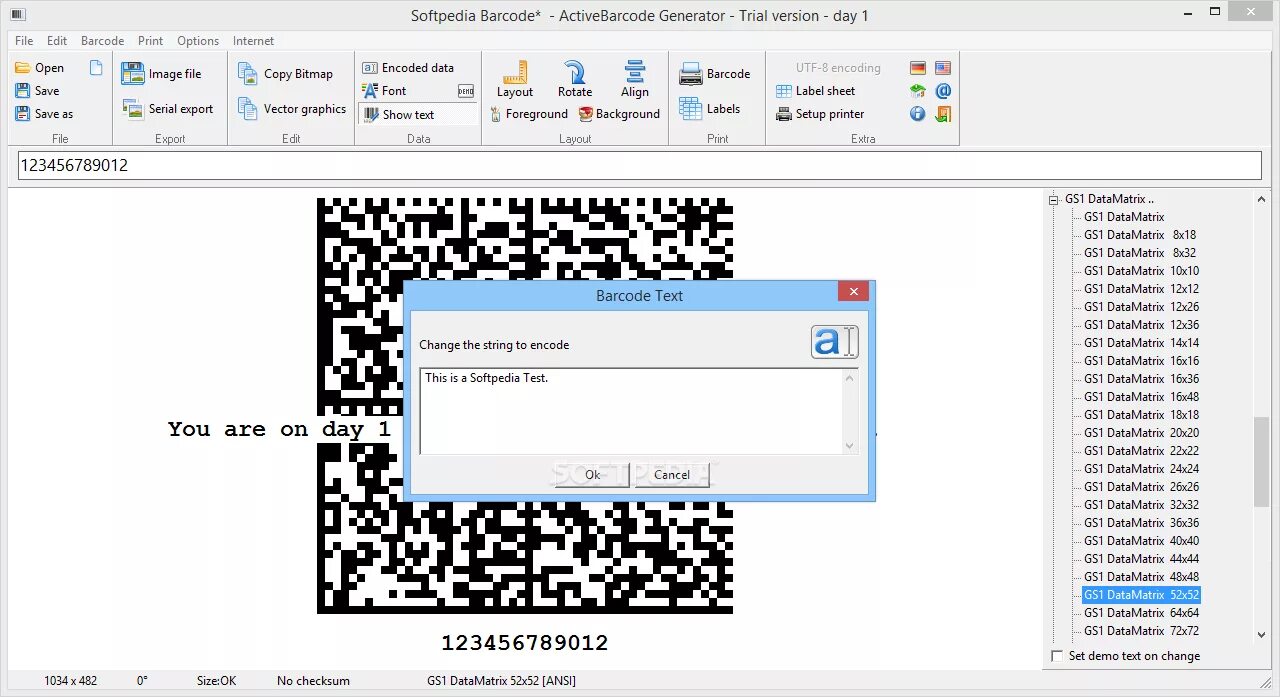This screenshot has height=697, width=1280.
Task: Confirm the Barcode Text dialog with Ok
Action: [592, 475]
